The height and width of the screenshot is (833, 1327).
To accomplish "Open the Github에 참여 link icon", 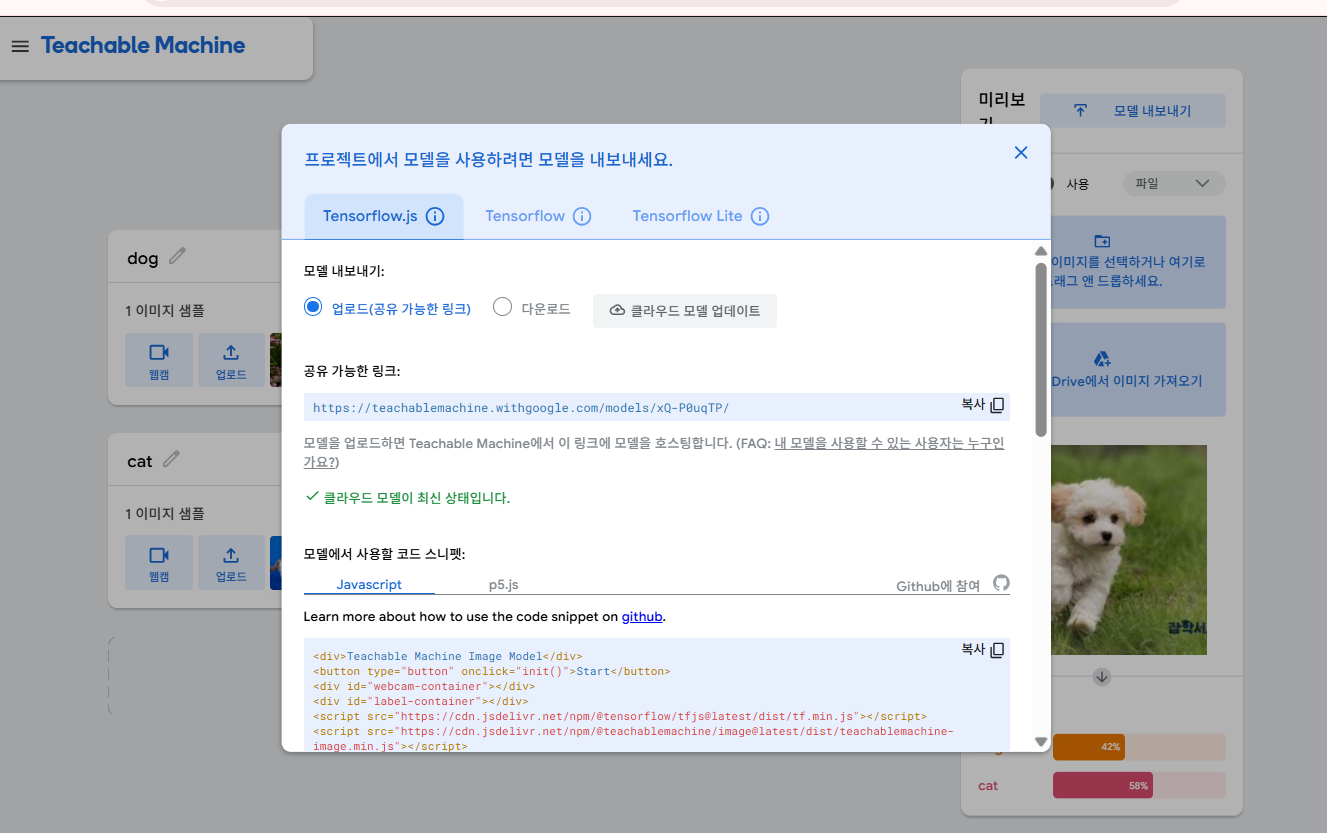I will pyautogui.click(x=1001, y=583).
